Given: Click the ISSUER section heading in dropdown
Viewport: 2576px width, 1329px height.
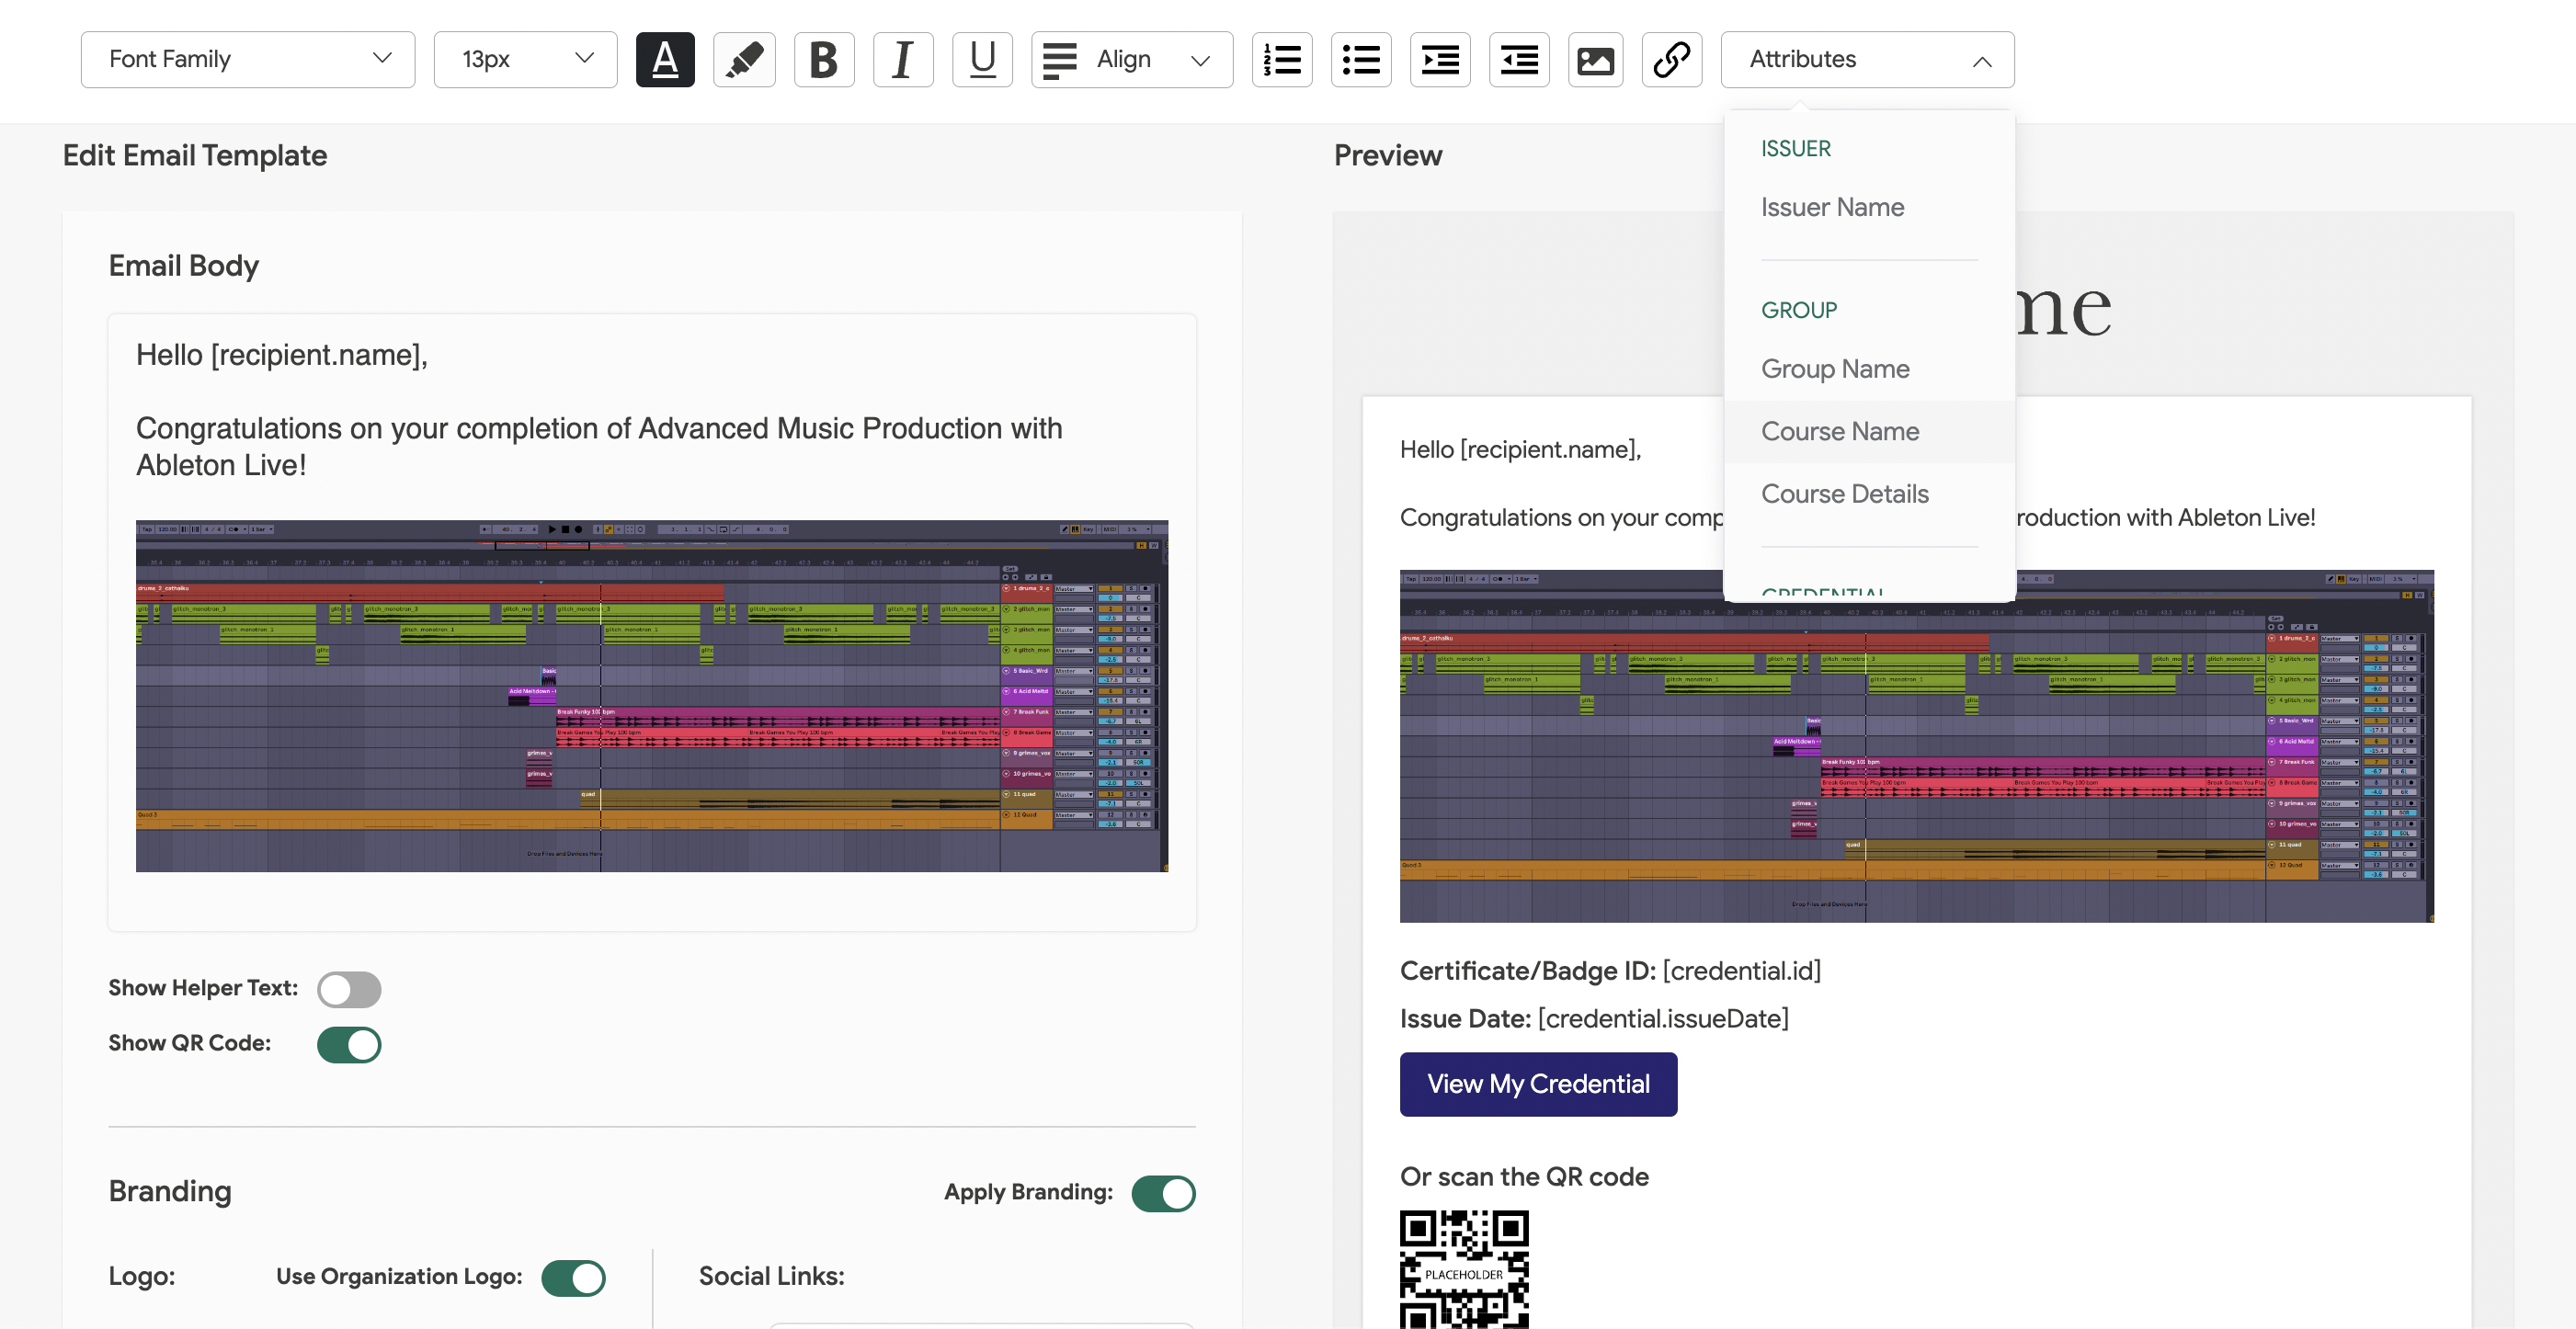Looking at the screenshot, I should [1796, 149].
